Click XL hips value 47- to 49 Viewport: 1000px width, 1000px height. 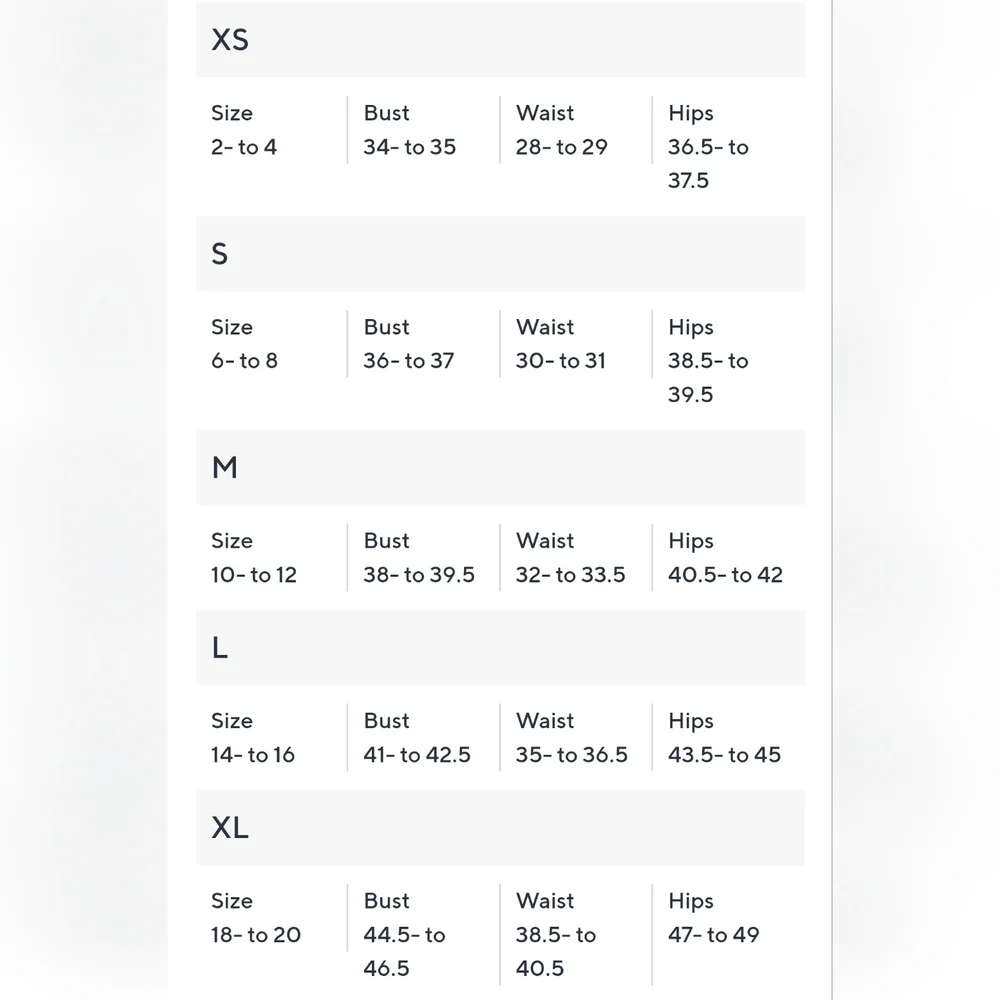point(714,934)
